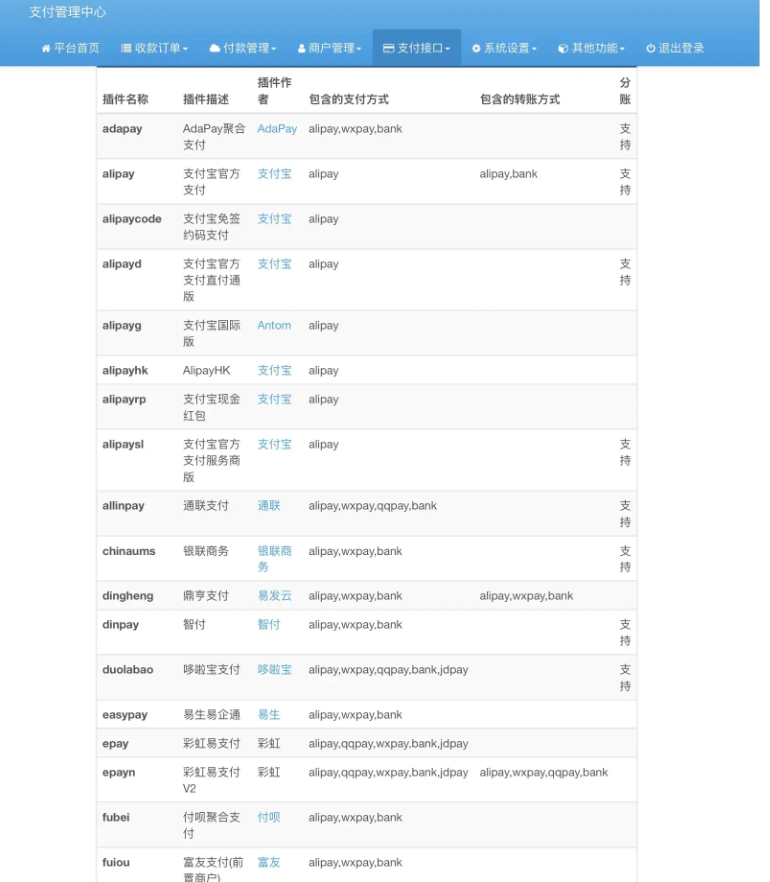Select the epayn plugin name
The width and height of the screenshot is (770, 882).
coord(119,772)
